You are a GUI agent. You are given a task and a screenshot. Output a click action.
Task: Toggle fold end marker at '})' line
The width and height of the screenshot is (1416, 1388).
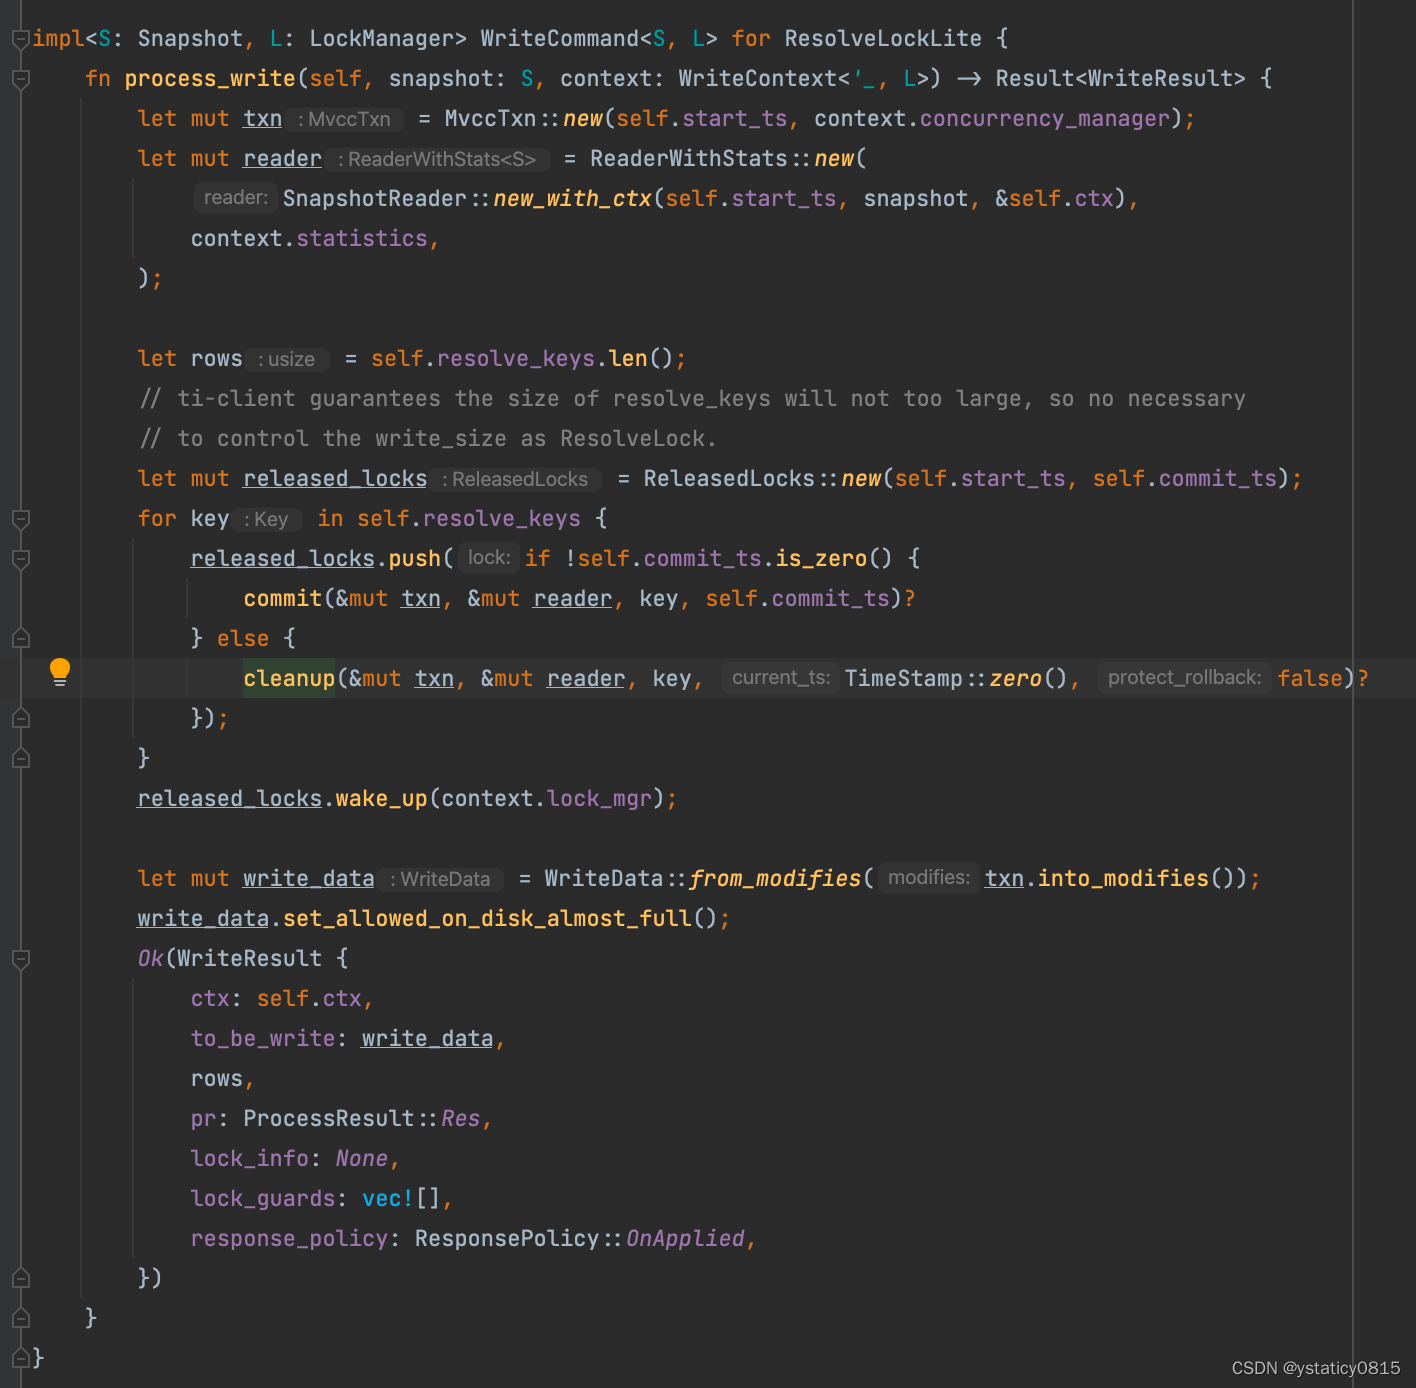point(20,1278)
